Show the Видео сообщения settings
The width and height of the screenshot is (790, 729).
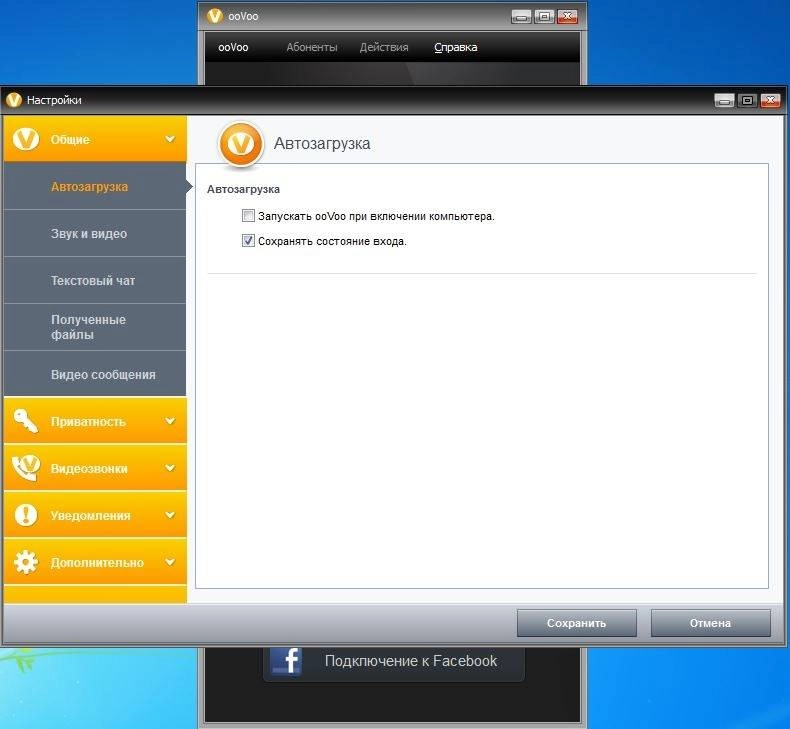click(95, 374)
